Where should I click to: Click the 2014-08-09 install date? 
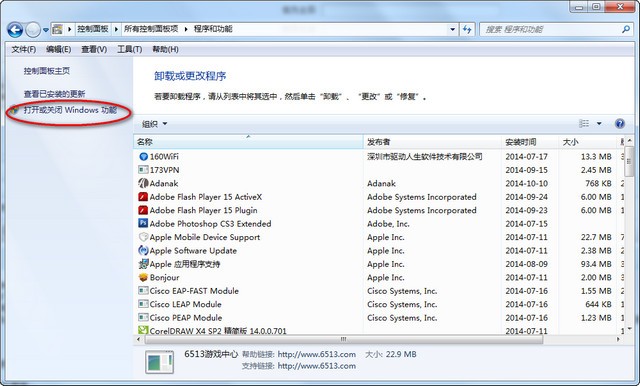pos(527,264)
